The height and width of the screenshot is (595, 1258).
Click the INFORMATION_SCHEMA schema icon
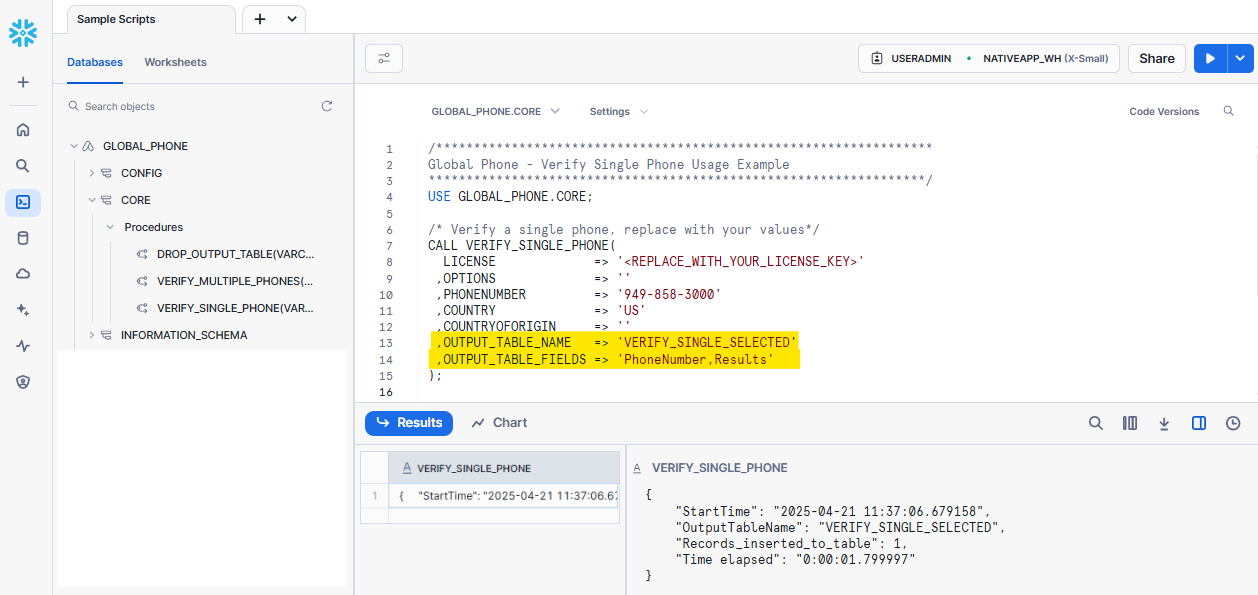click(106, 335)
